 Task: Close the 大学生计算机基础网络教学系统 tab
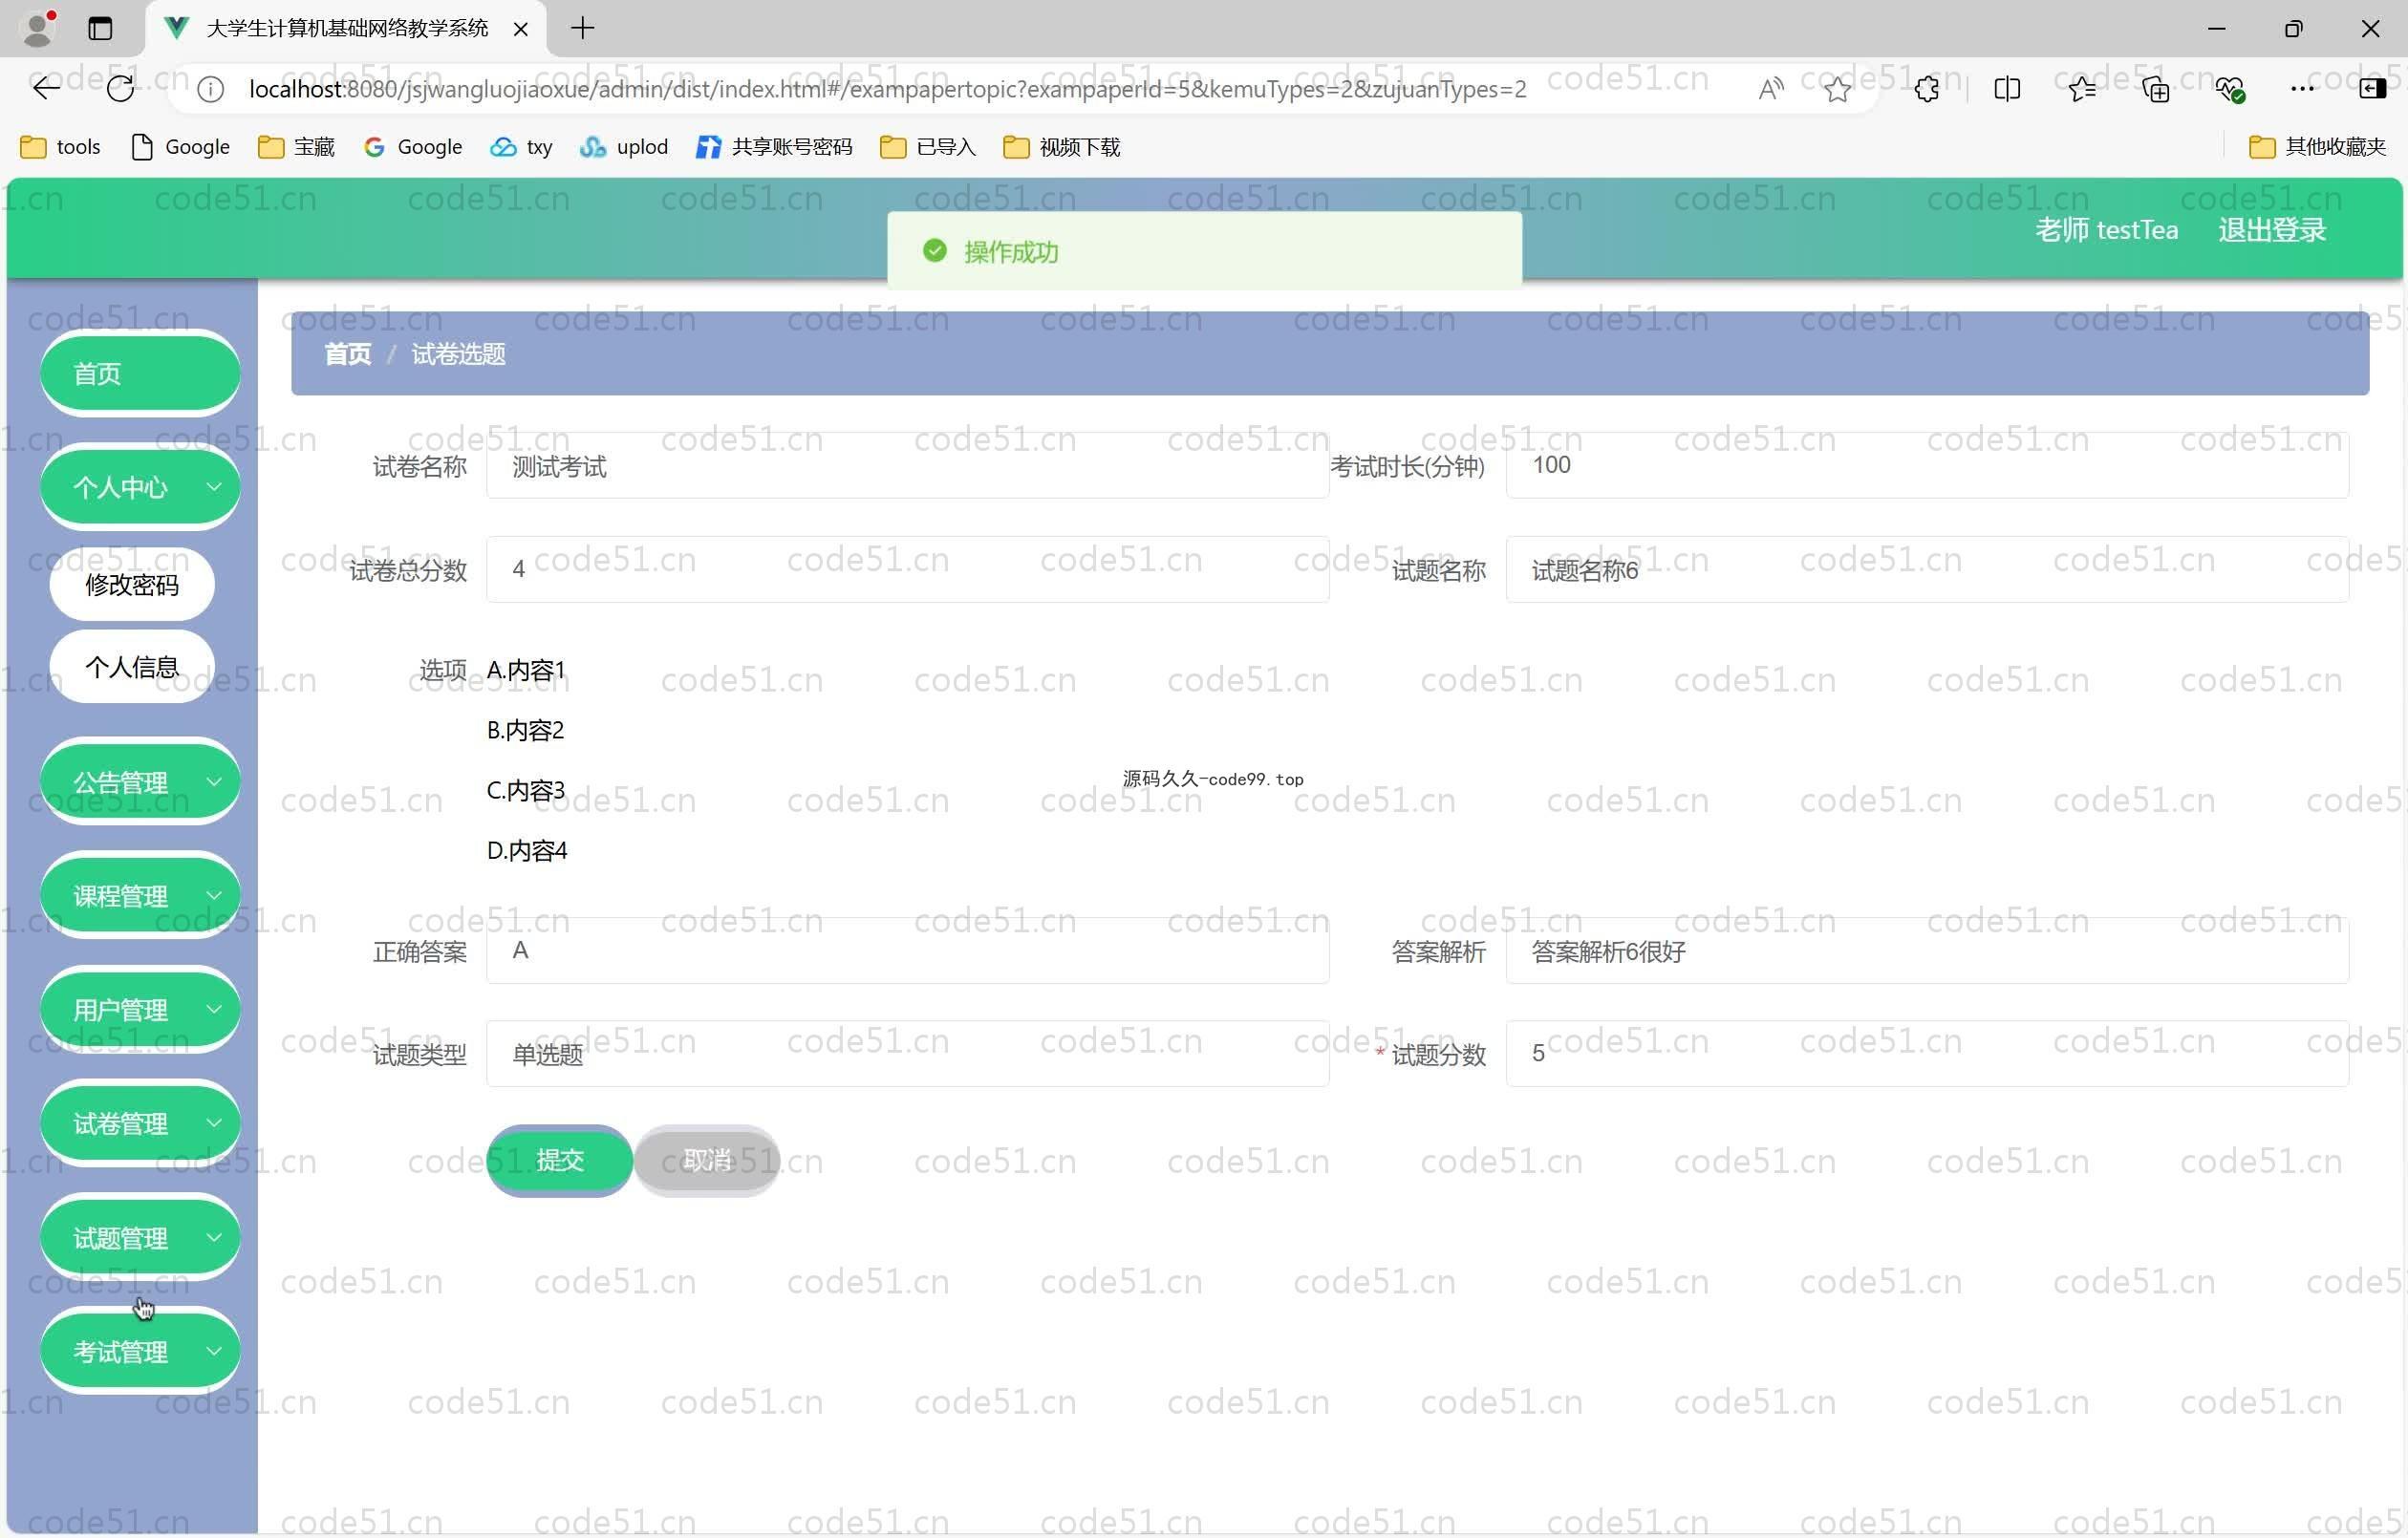(520, 29)
